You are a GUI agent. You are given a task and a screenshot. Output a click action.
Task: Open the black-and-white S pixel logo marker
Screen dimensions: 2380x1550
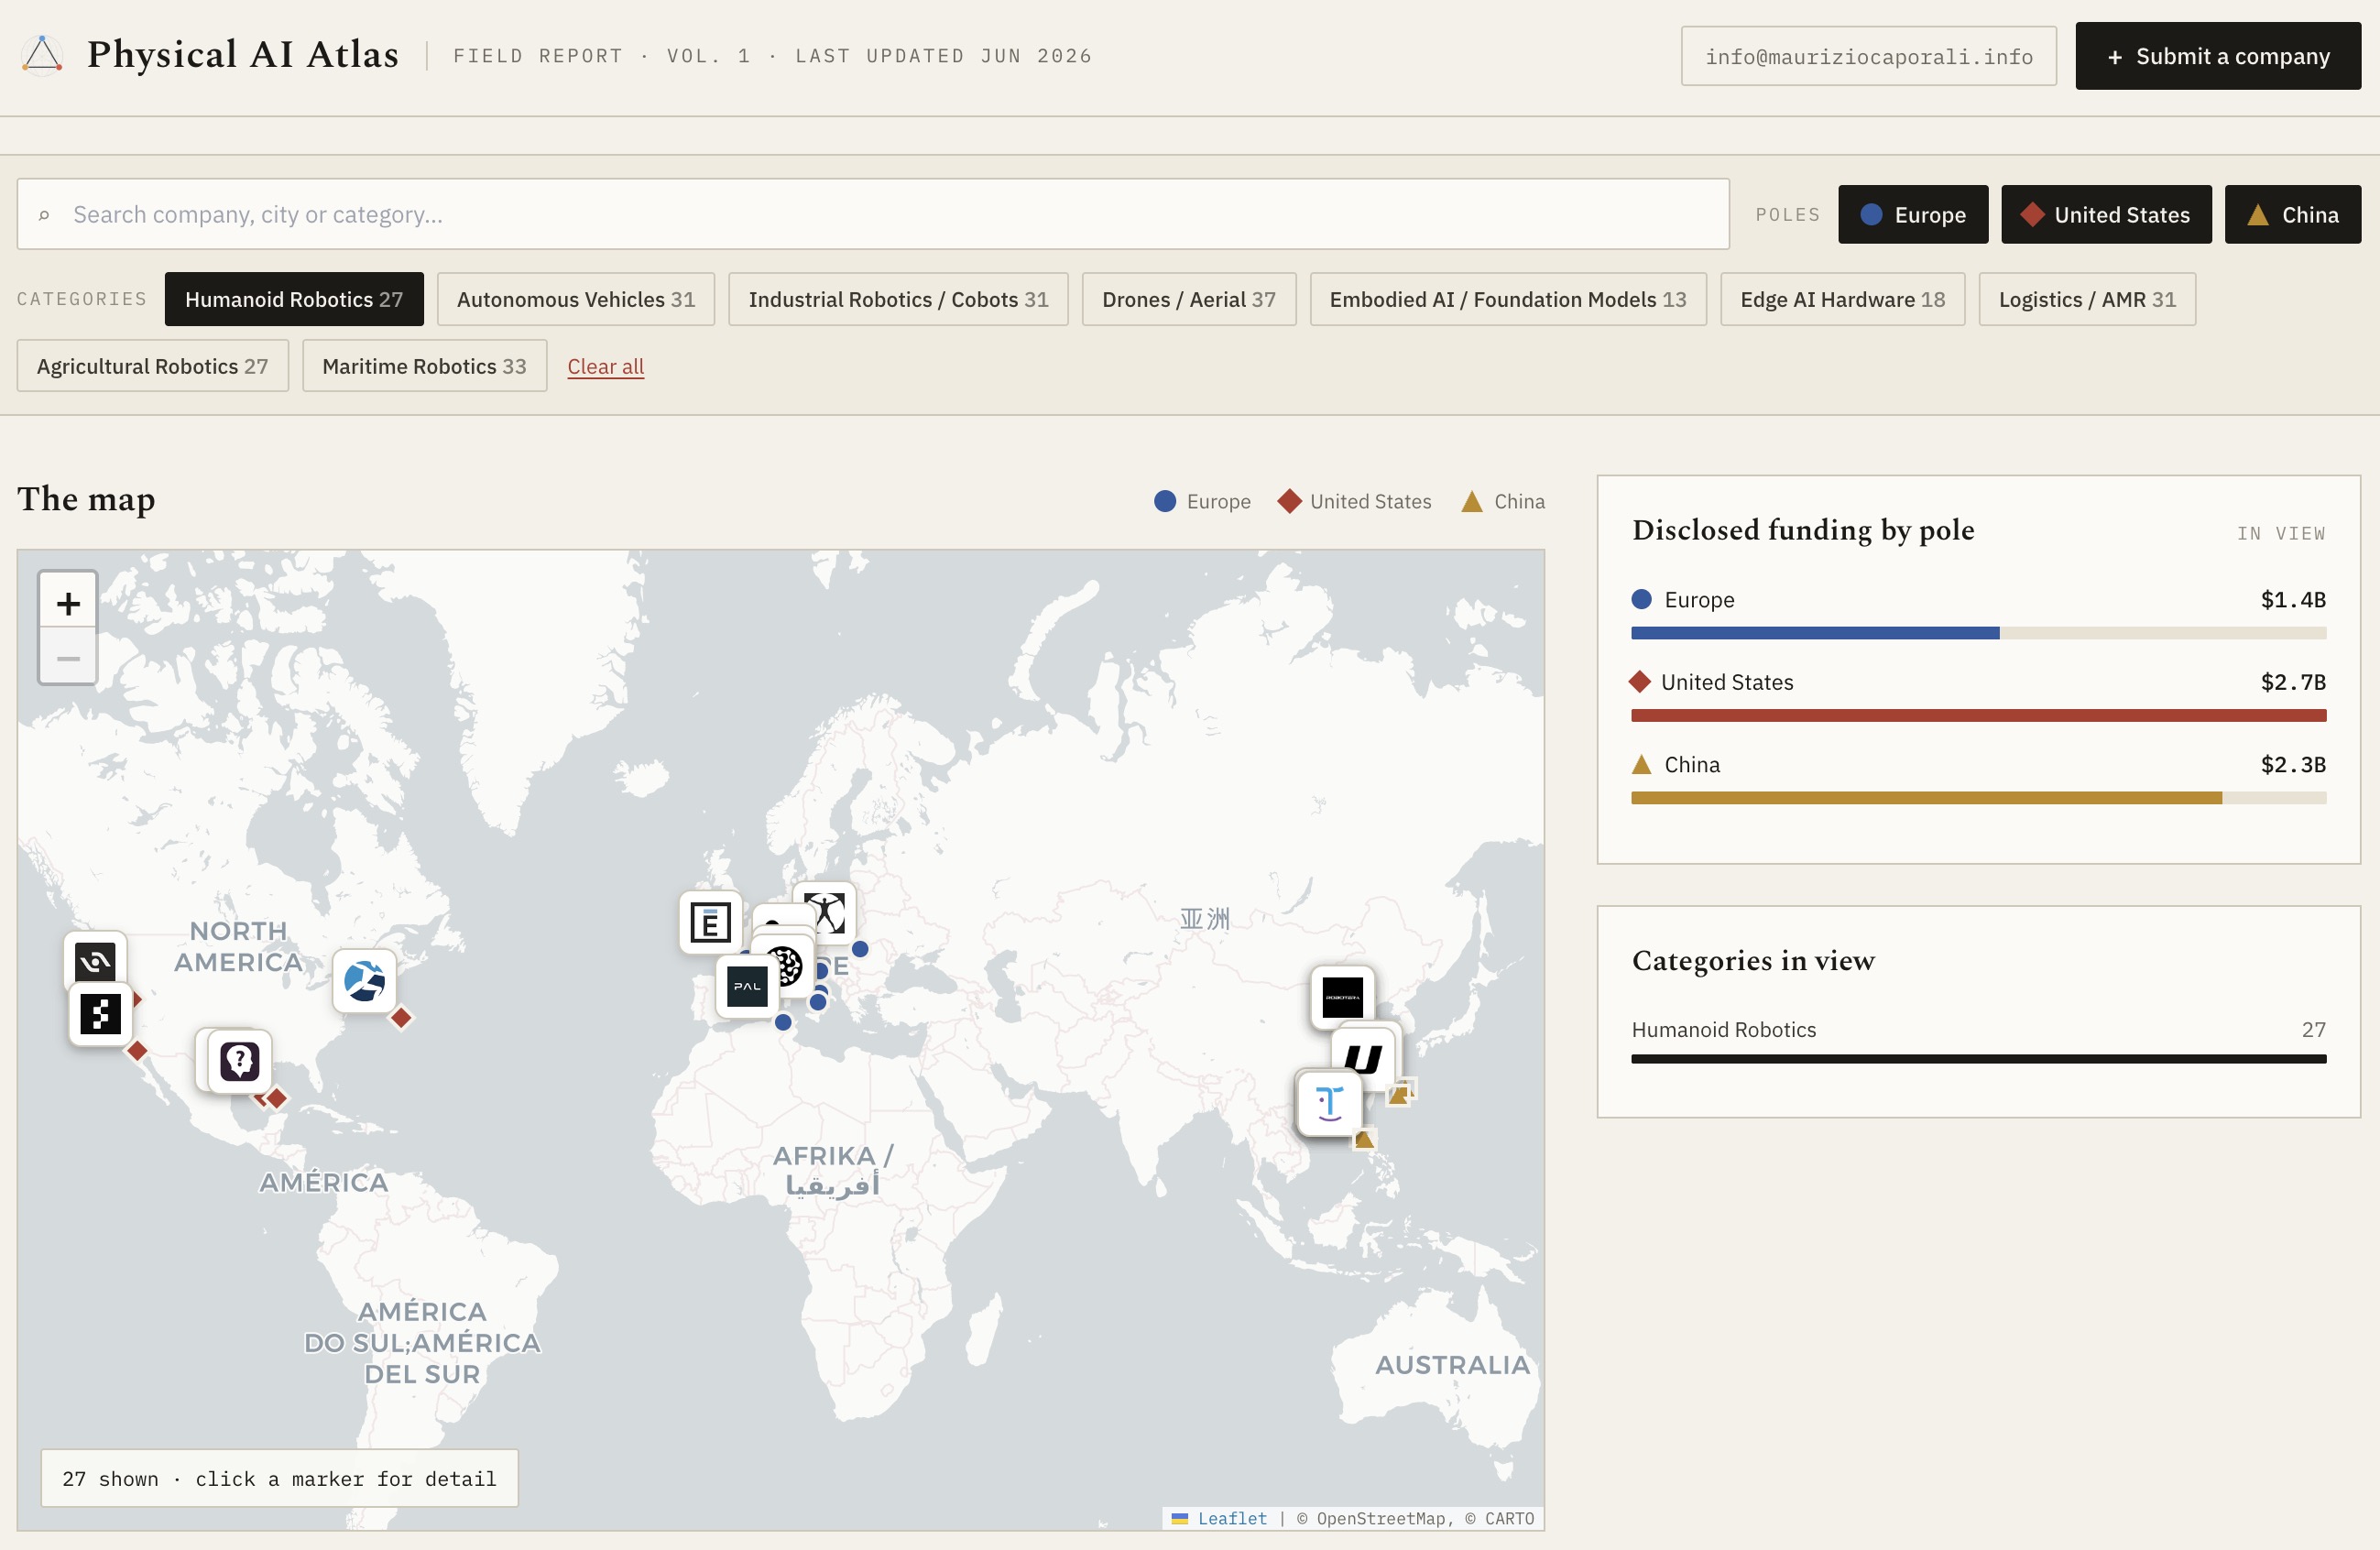point(100,1015)
